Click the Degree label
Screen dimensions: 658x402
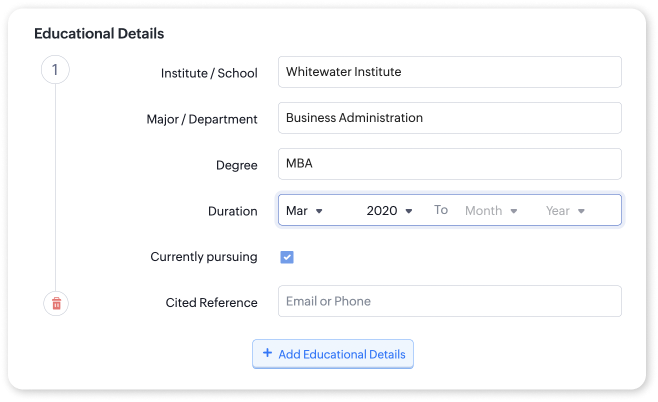pos(237,165)
